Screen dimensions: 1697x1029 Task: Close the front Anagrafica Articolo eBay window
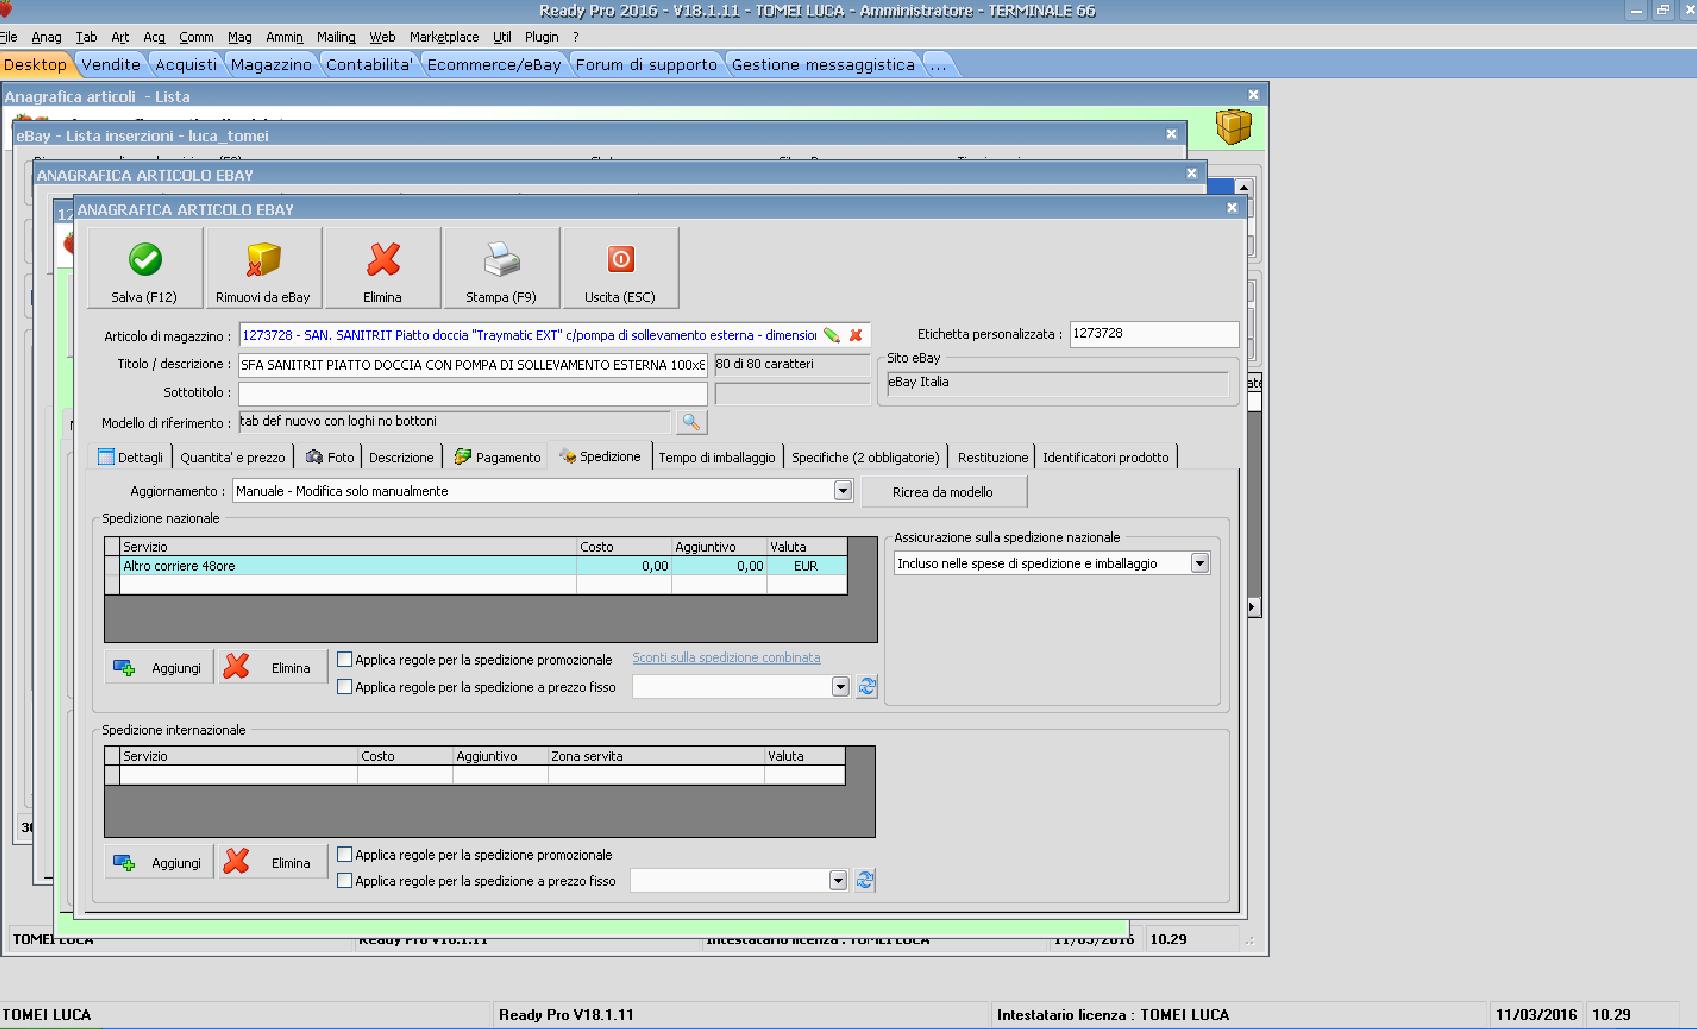point(1232,208)
